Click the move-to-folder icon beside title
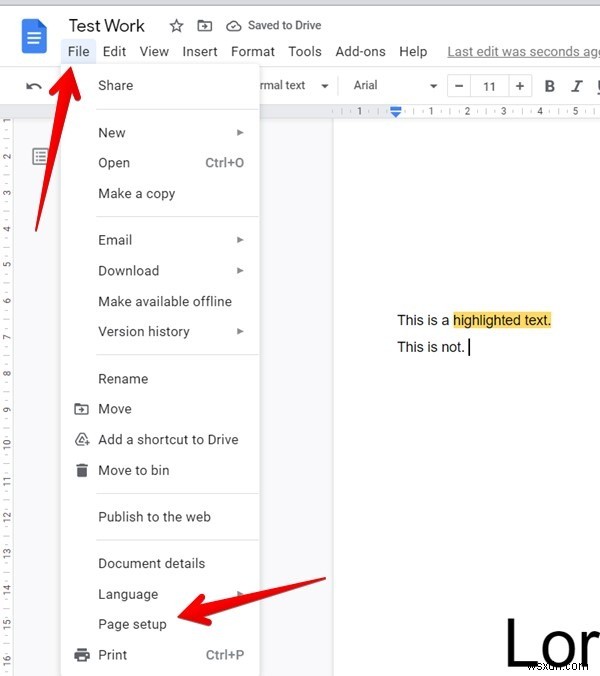This screenshot has width=600, height=676. [x=204, y=26]
